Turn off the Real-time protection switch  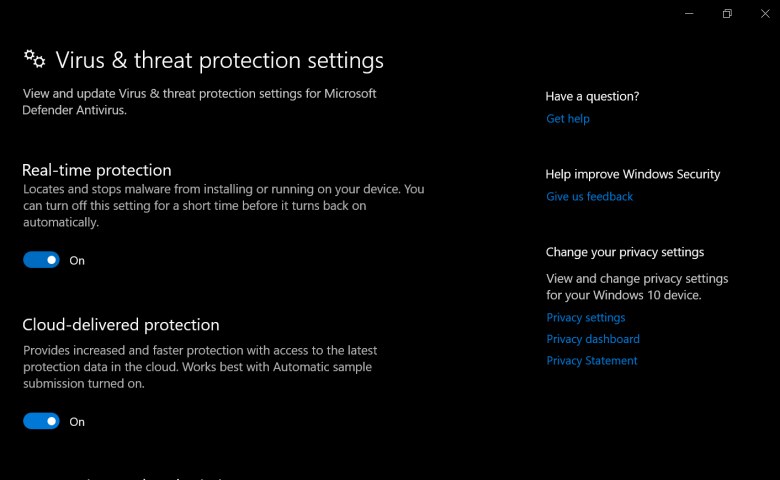41,260
